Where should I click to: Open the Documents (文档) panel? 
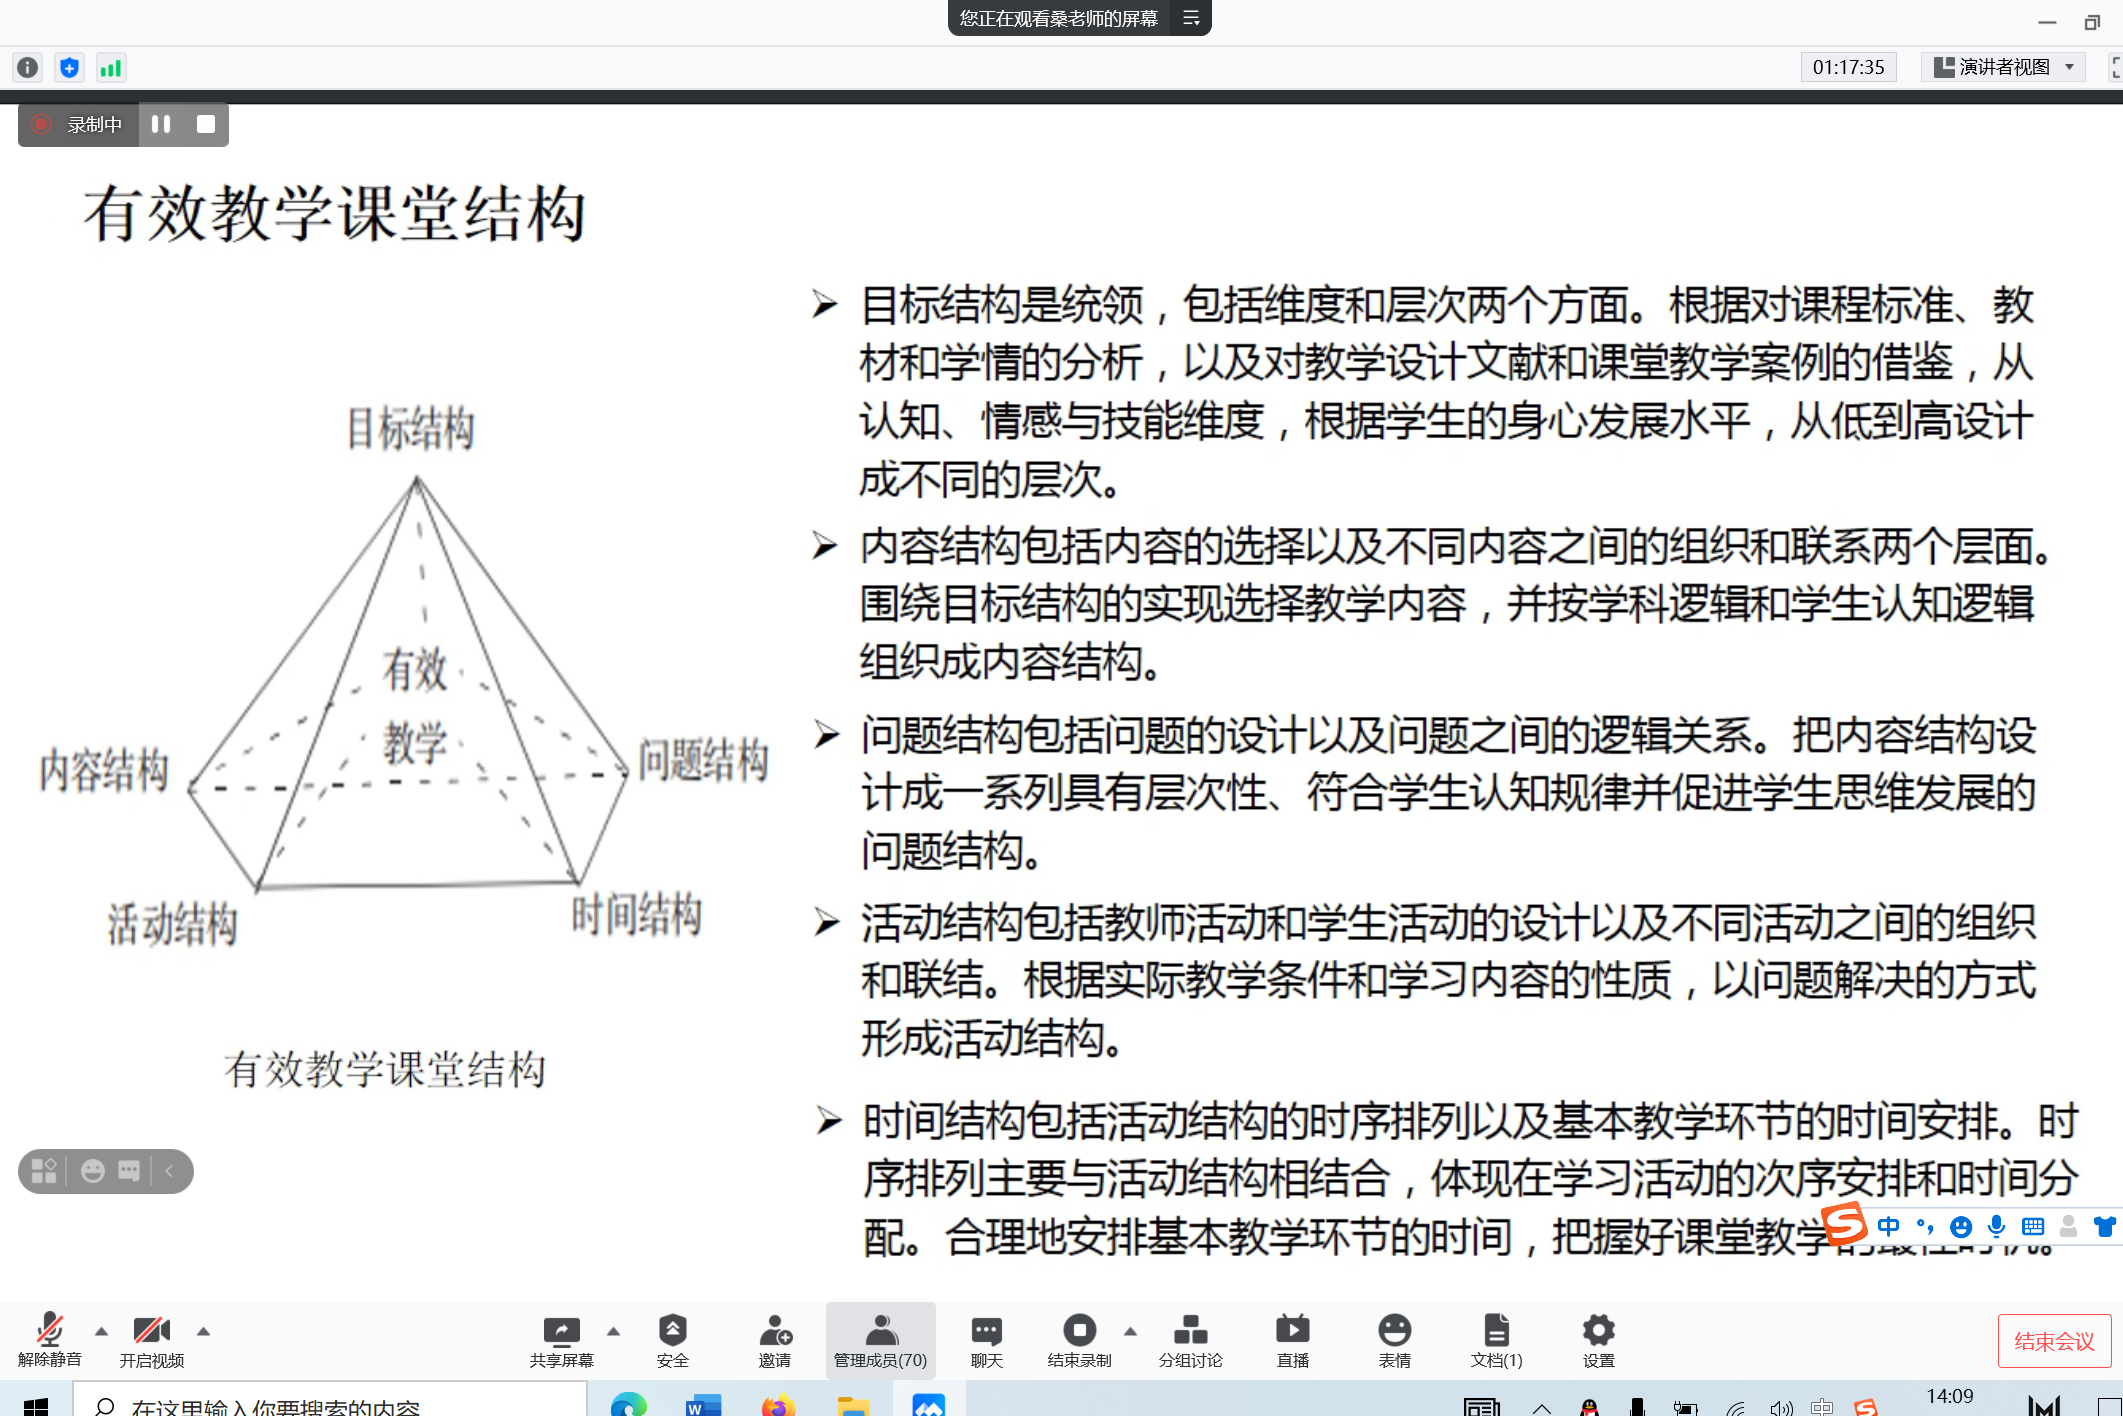coord(1496,1339)
